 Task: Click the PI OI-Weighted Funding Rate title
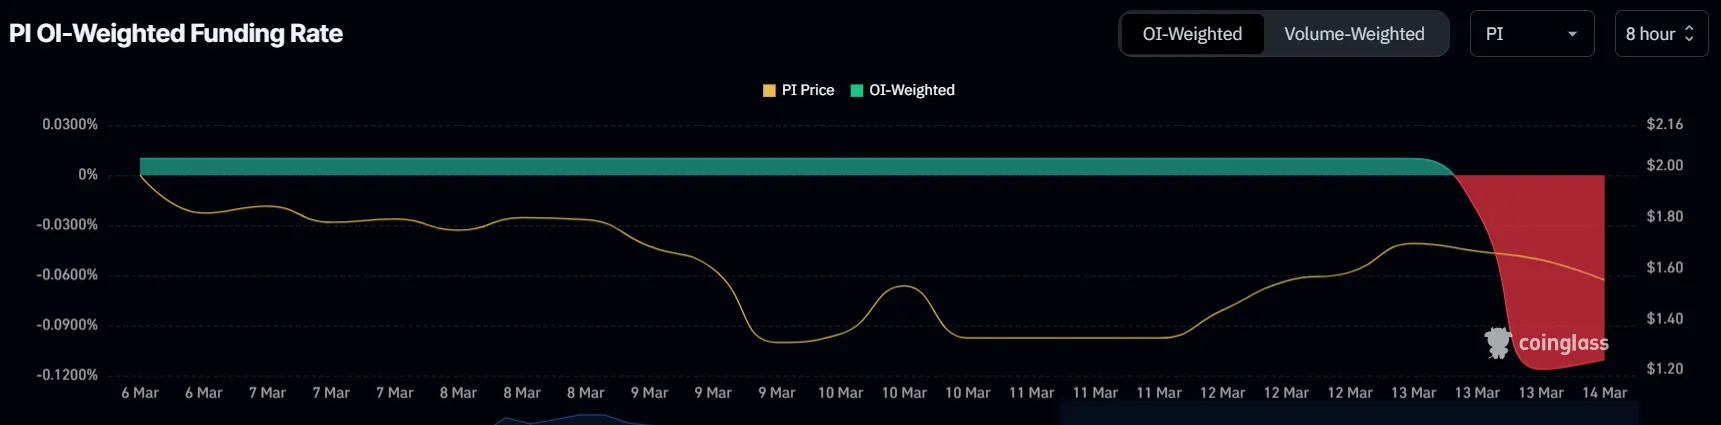176,34
